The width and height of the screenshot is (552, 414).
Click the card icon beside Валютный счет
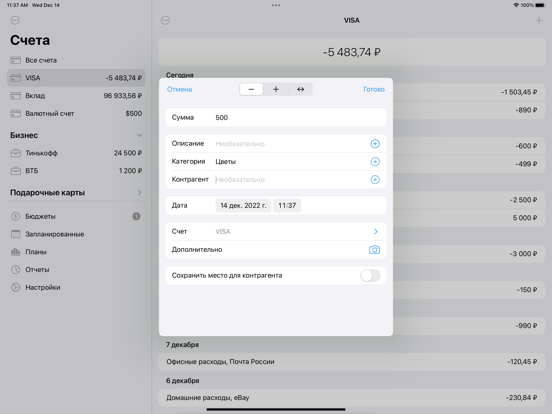15,113
